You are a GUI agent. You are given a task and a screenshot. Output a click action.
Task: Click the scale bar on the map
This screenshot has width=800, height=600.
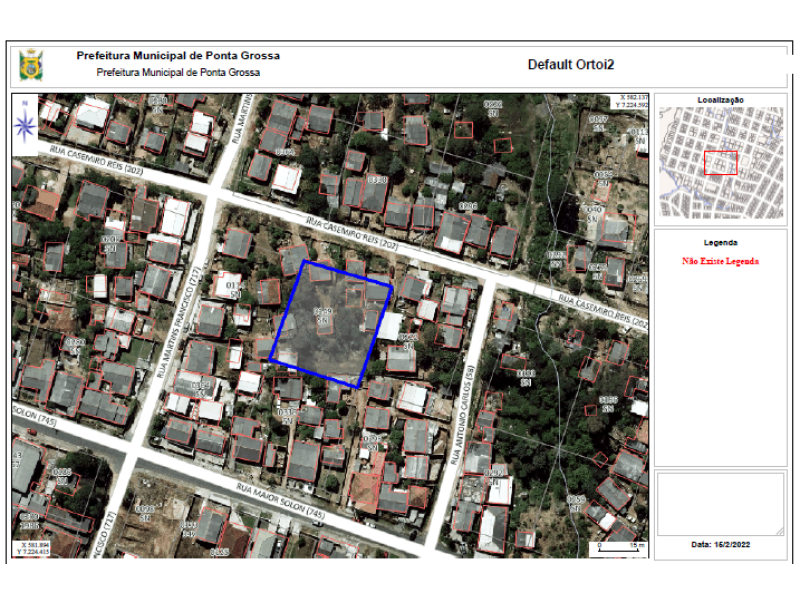619,547
